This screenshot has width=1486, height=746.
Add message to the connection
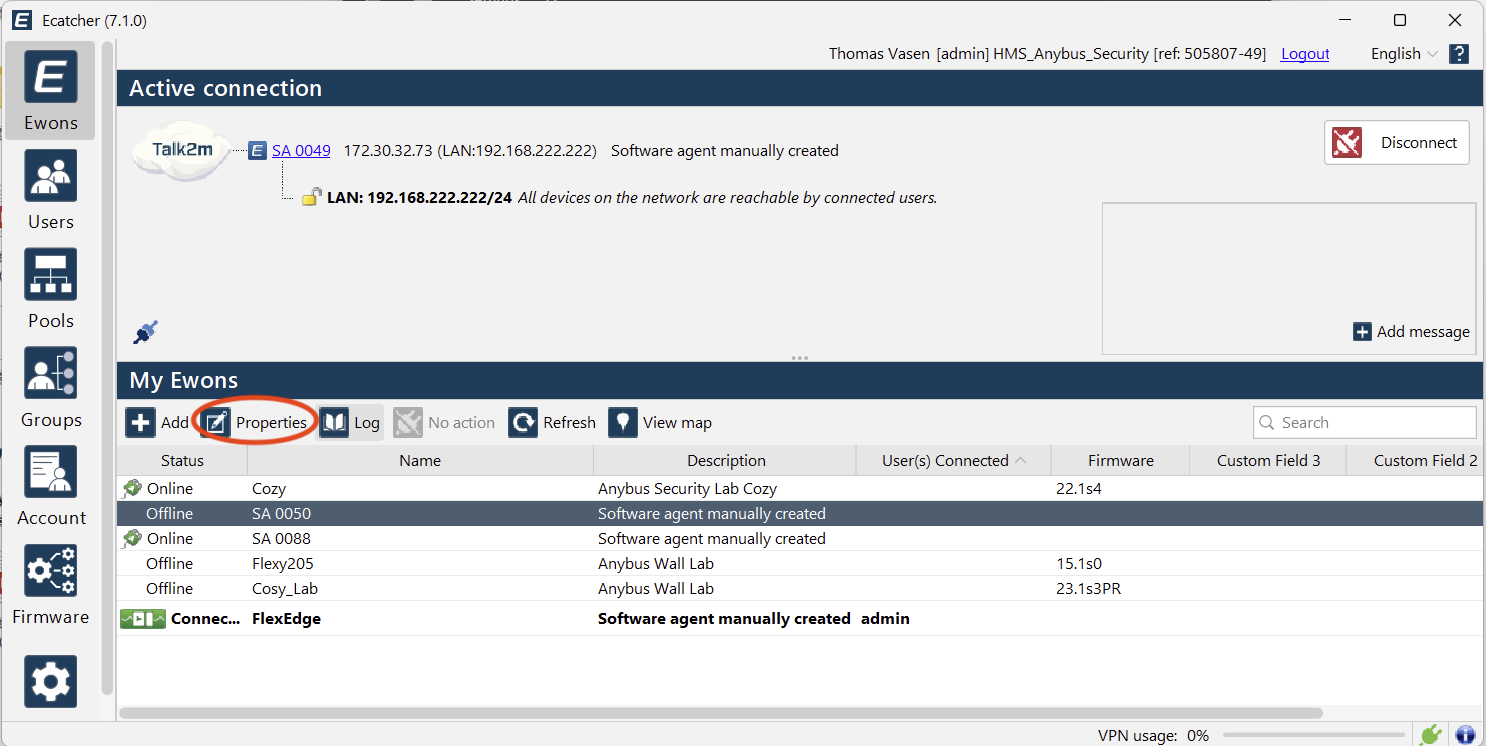click(x=1411, y=332)
